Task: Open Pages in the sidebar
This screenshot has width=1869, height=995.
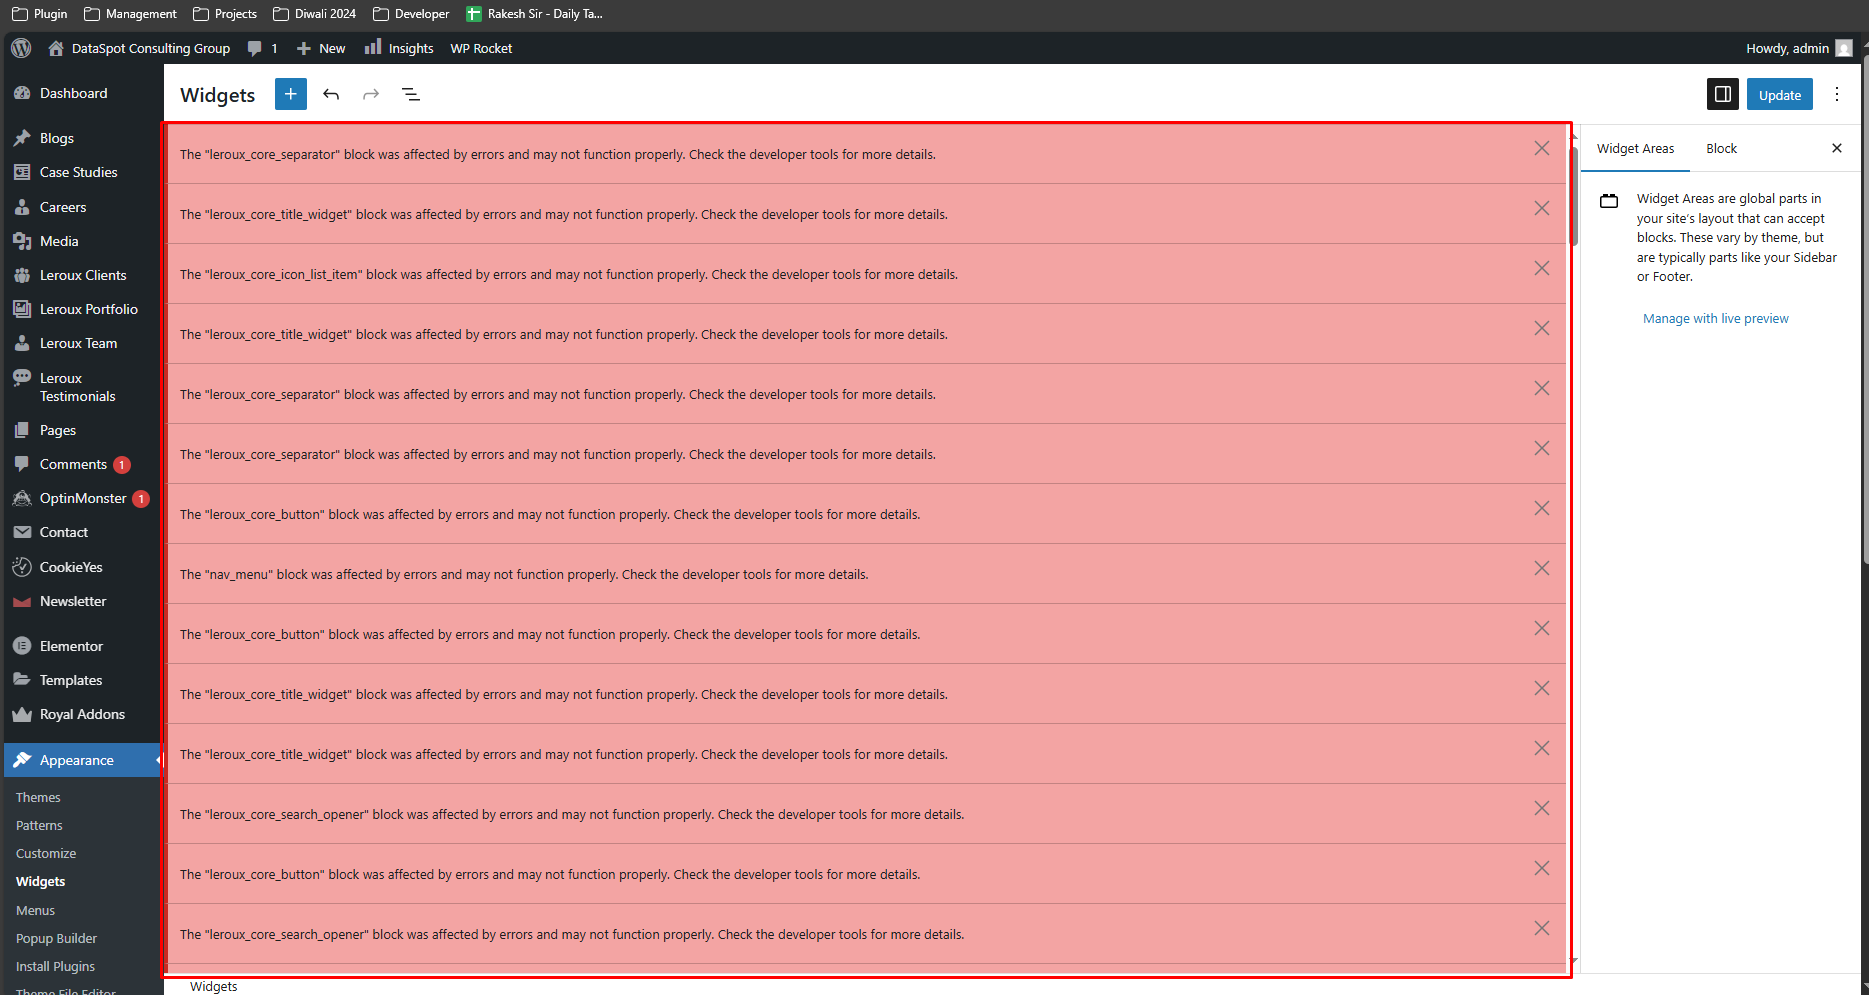Action: coord(82,430)
